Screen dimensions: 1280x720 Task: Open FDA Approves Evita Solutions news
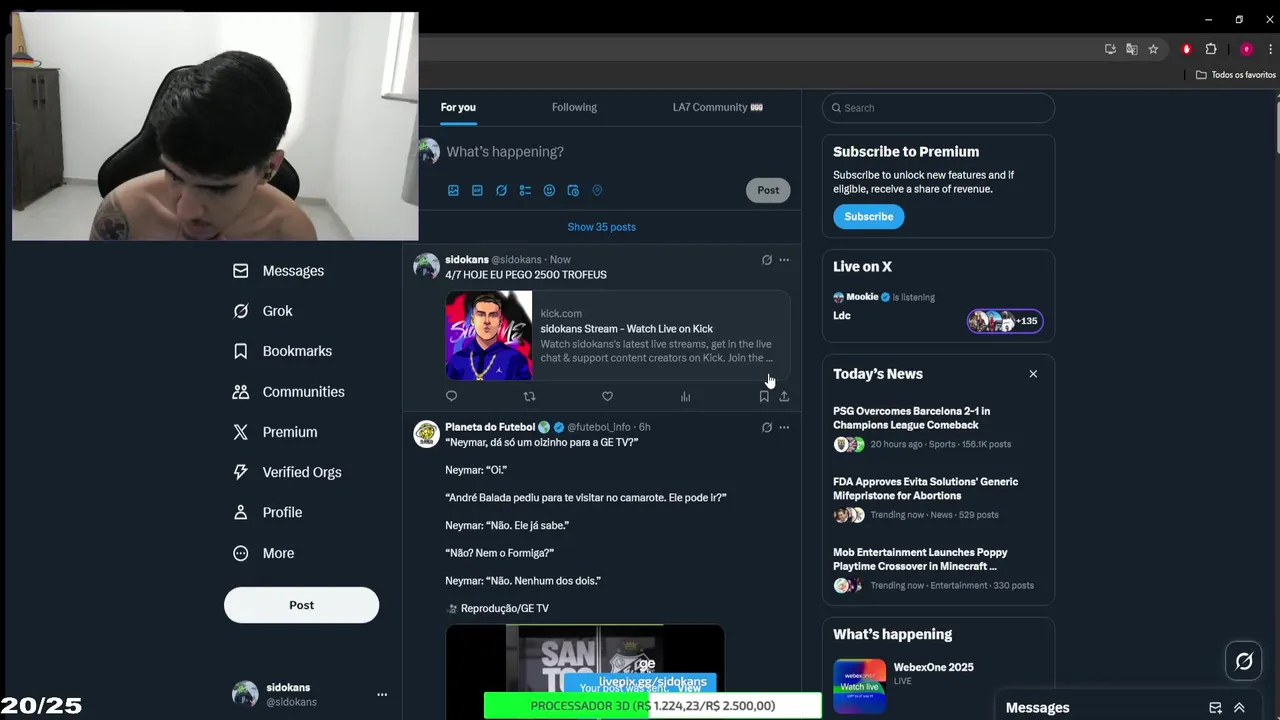(x=938, y=498)
